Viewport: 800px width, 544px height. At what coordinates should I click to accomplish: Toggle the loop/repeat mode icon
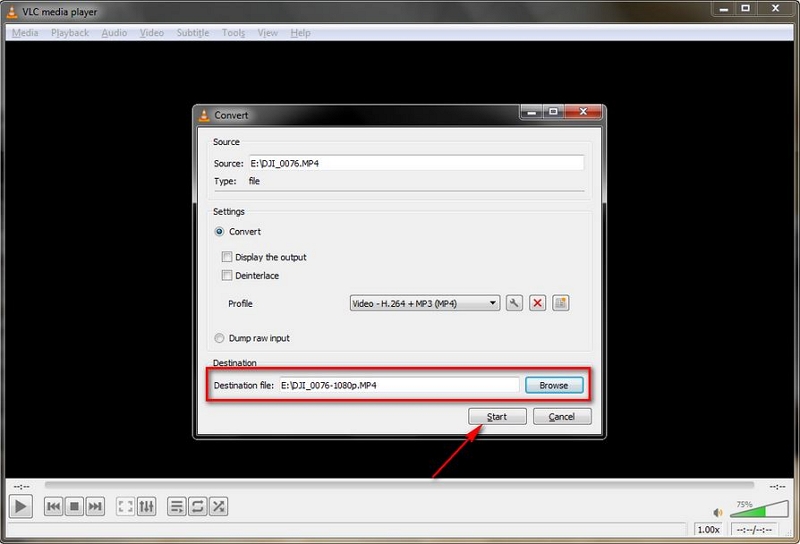click(x=197, y=507)
